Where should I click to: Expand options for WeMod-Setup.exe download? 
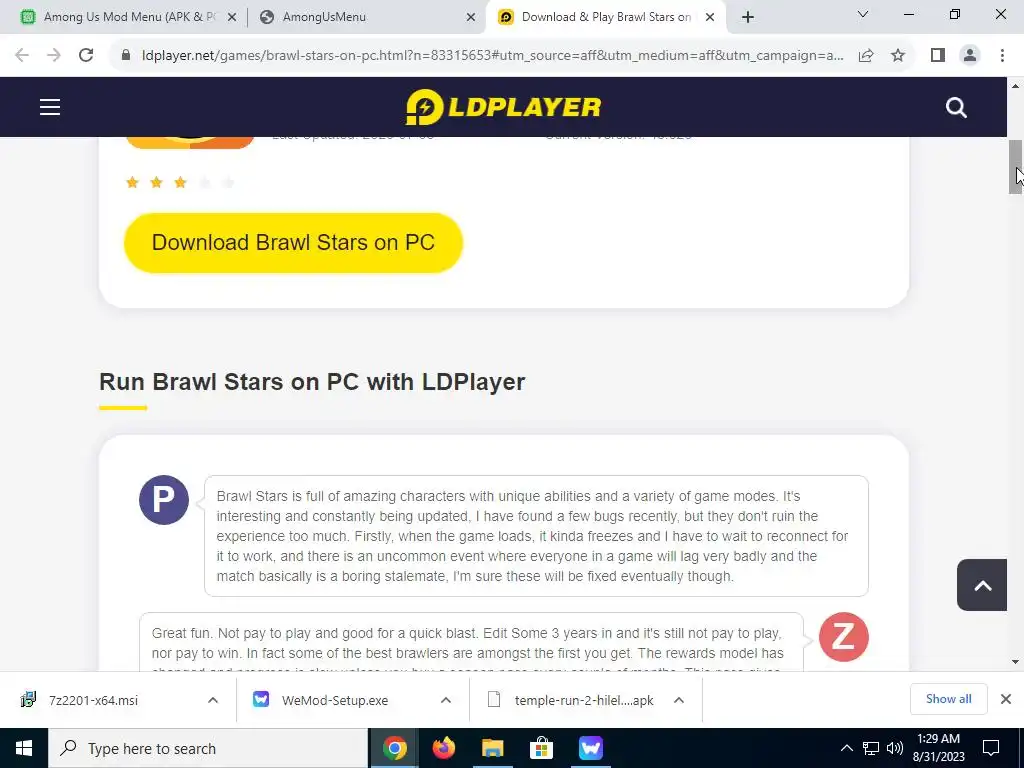[446, 700]
